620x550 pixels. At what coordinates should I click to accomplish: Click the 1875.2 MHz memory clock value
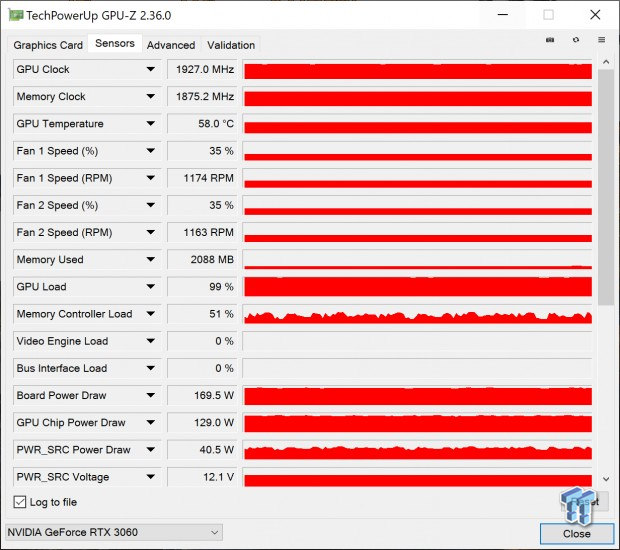point(202,96)
